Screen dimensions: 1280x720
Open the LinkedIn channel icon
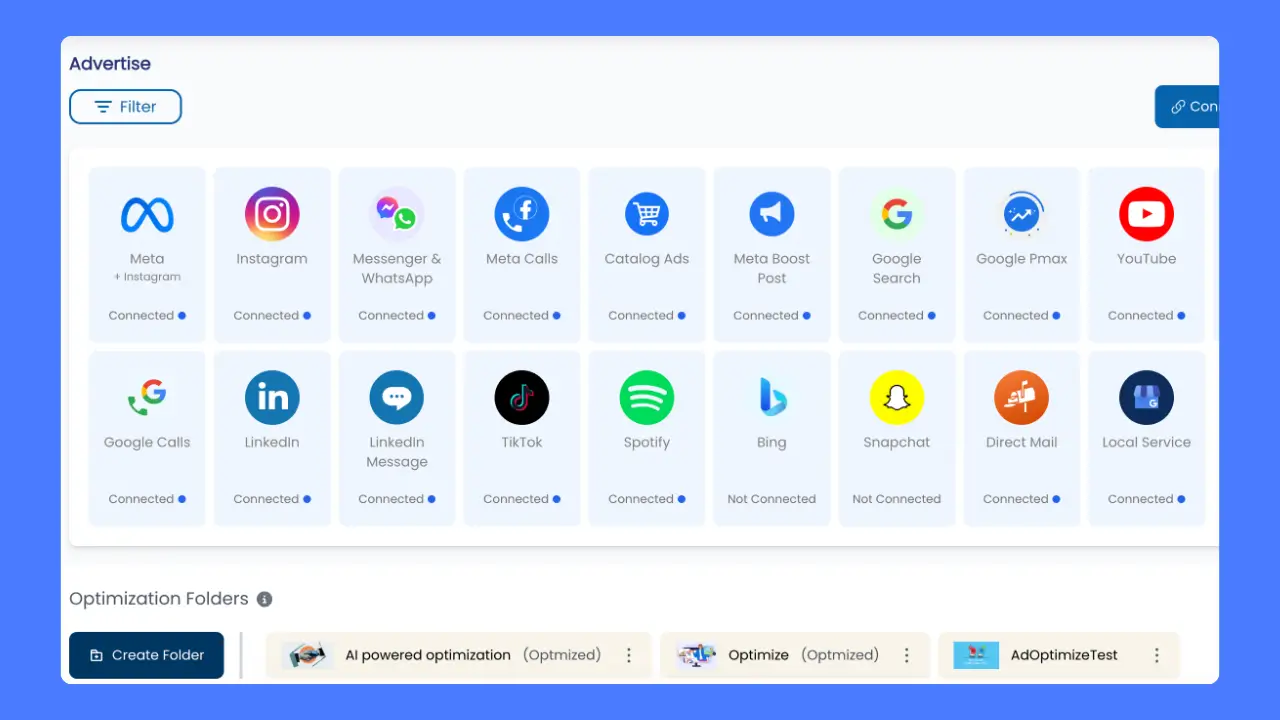coord(272,398)
